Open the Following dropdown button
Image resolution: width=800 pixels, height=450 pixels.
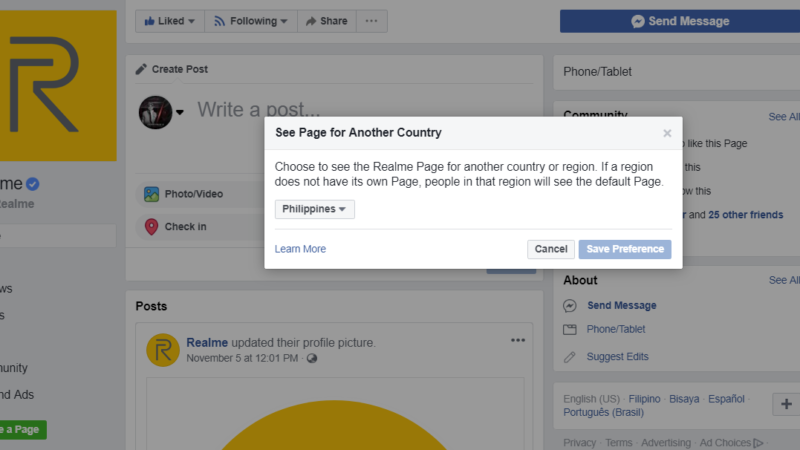tap(251, 21)
